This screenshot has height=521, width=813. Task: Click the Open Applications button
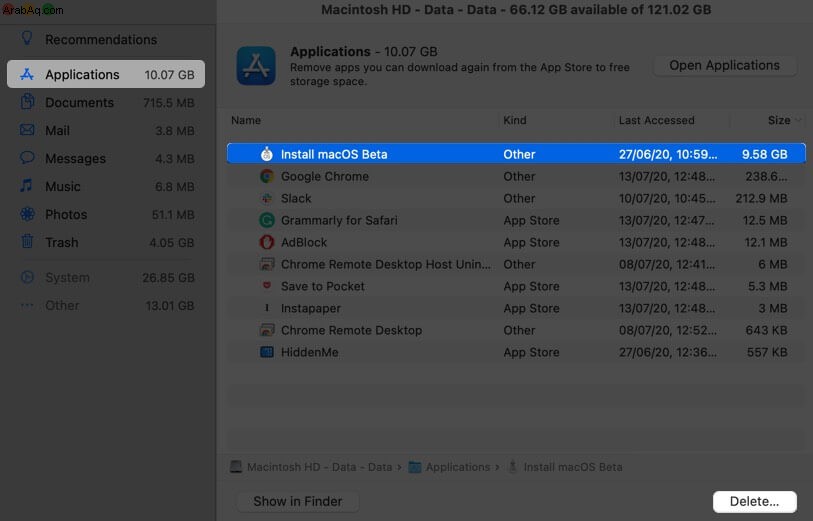point(724,65)
